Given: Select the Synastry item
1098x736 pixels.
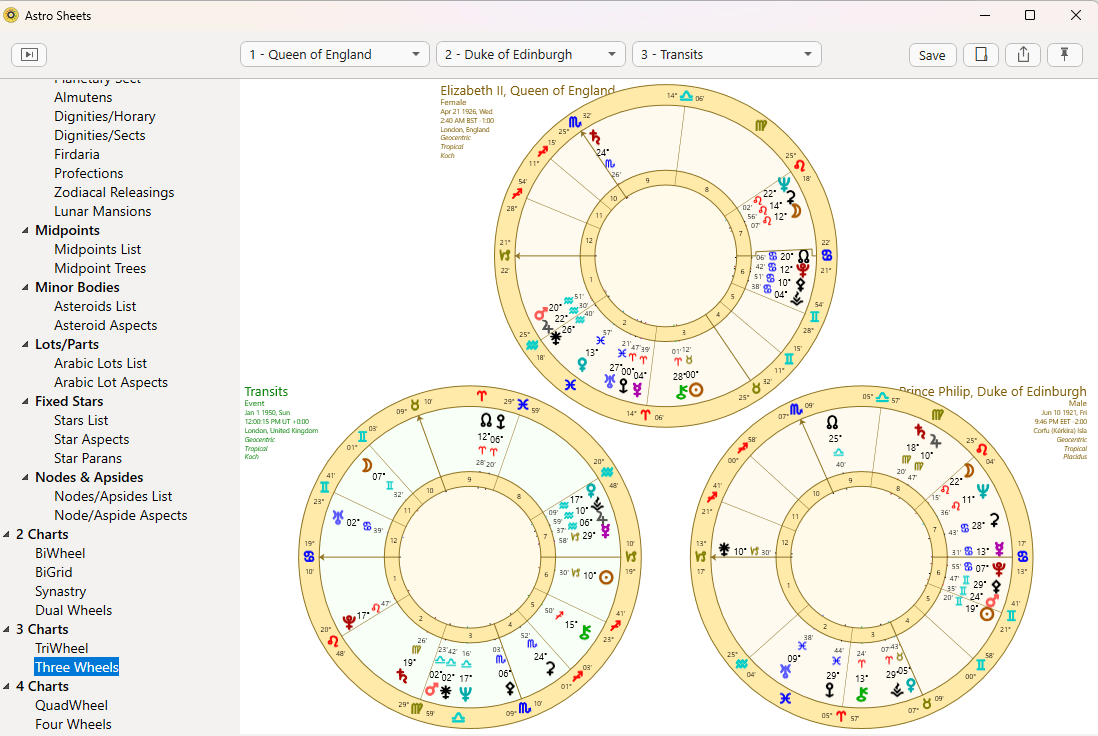Looking at the screenshot, I should [x=61, y=592].
